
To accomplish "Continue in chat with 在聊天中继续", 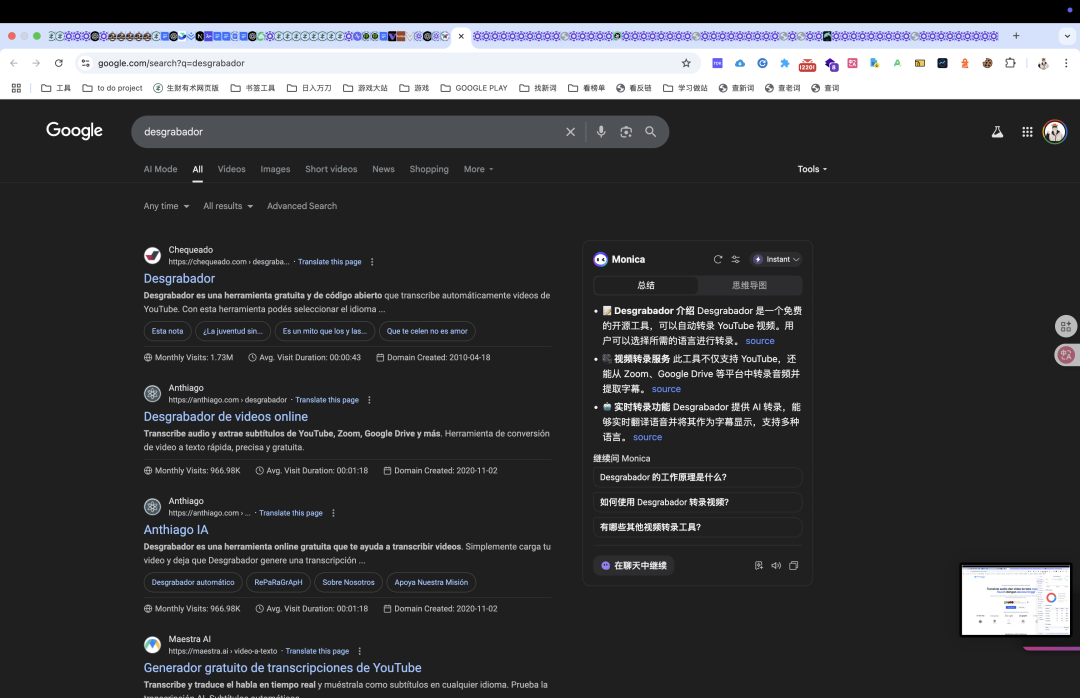I will (634, 566).
